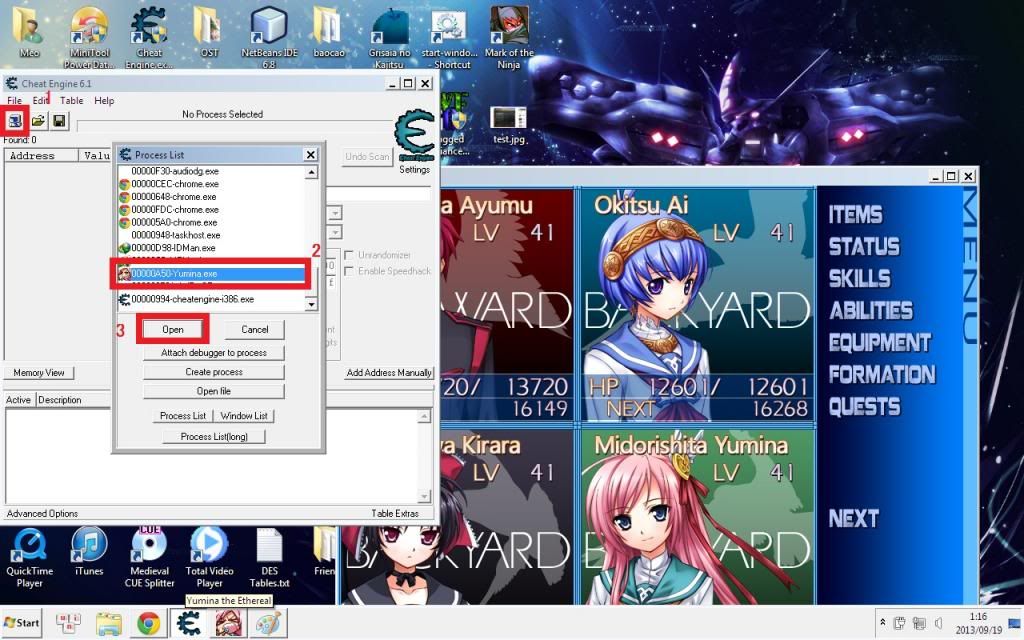Click the floppy disk save icon in Cheat Engine

59,121
